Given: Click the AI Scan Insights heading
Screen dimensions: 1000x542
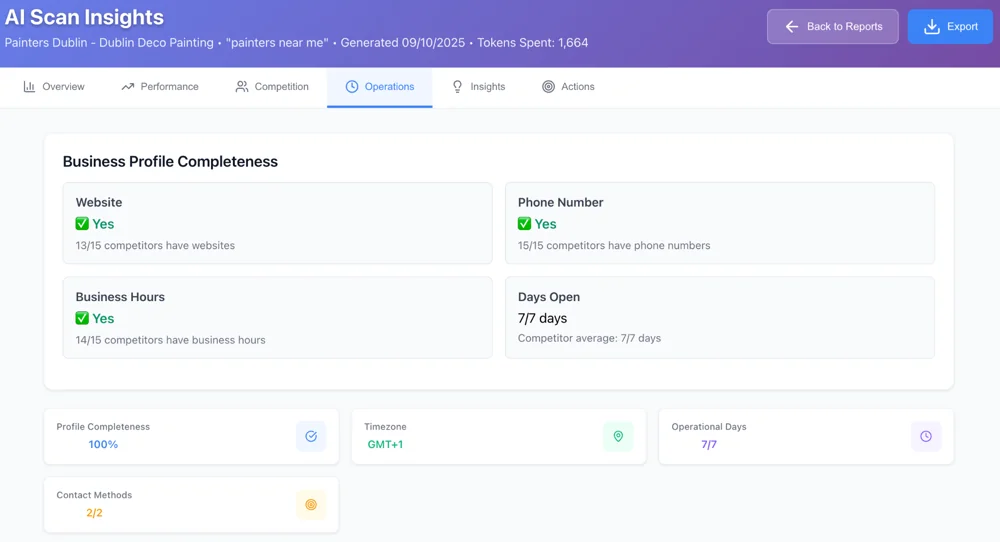Looking at the screenshot, I should click(84, 17).
